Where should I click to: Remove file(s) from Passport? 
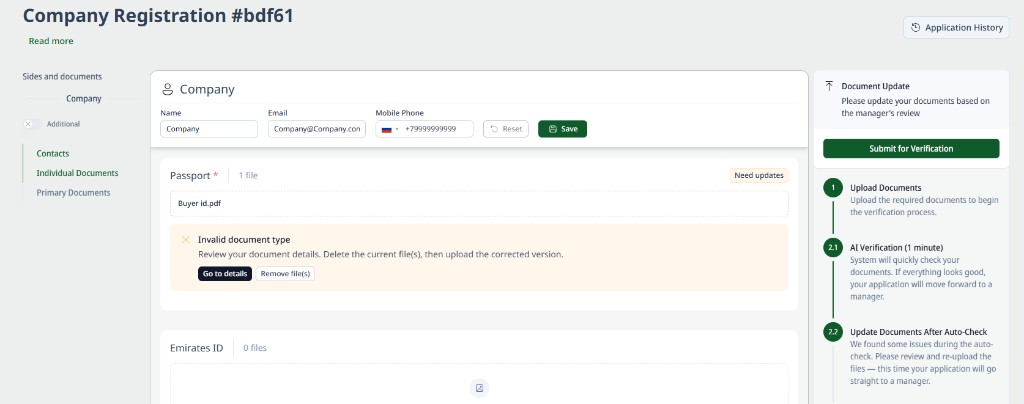[x=285, y=273]
